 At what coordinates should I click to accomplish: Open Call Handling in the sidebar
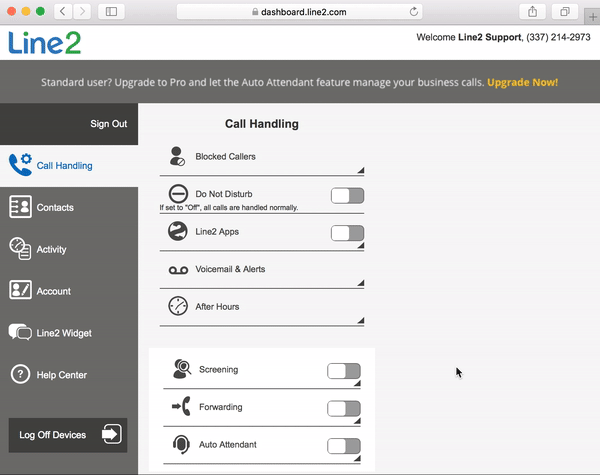(69, 166)
